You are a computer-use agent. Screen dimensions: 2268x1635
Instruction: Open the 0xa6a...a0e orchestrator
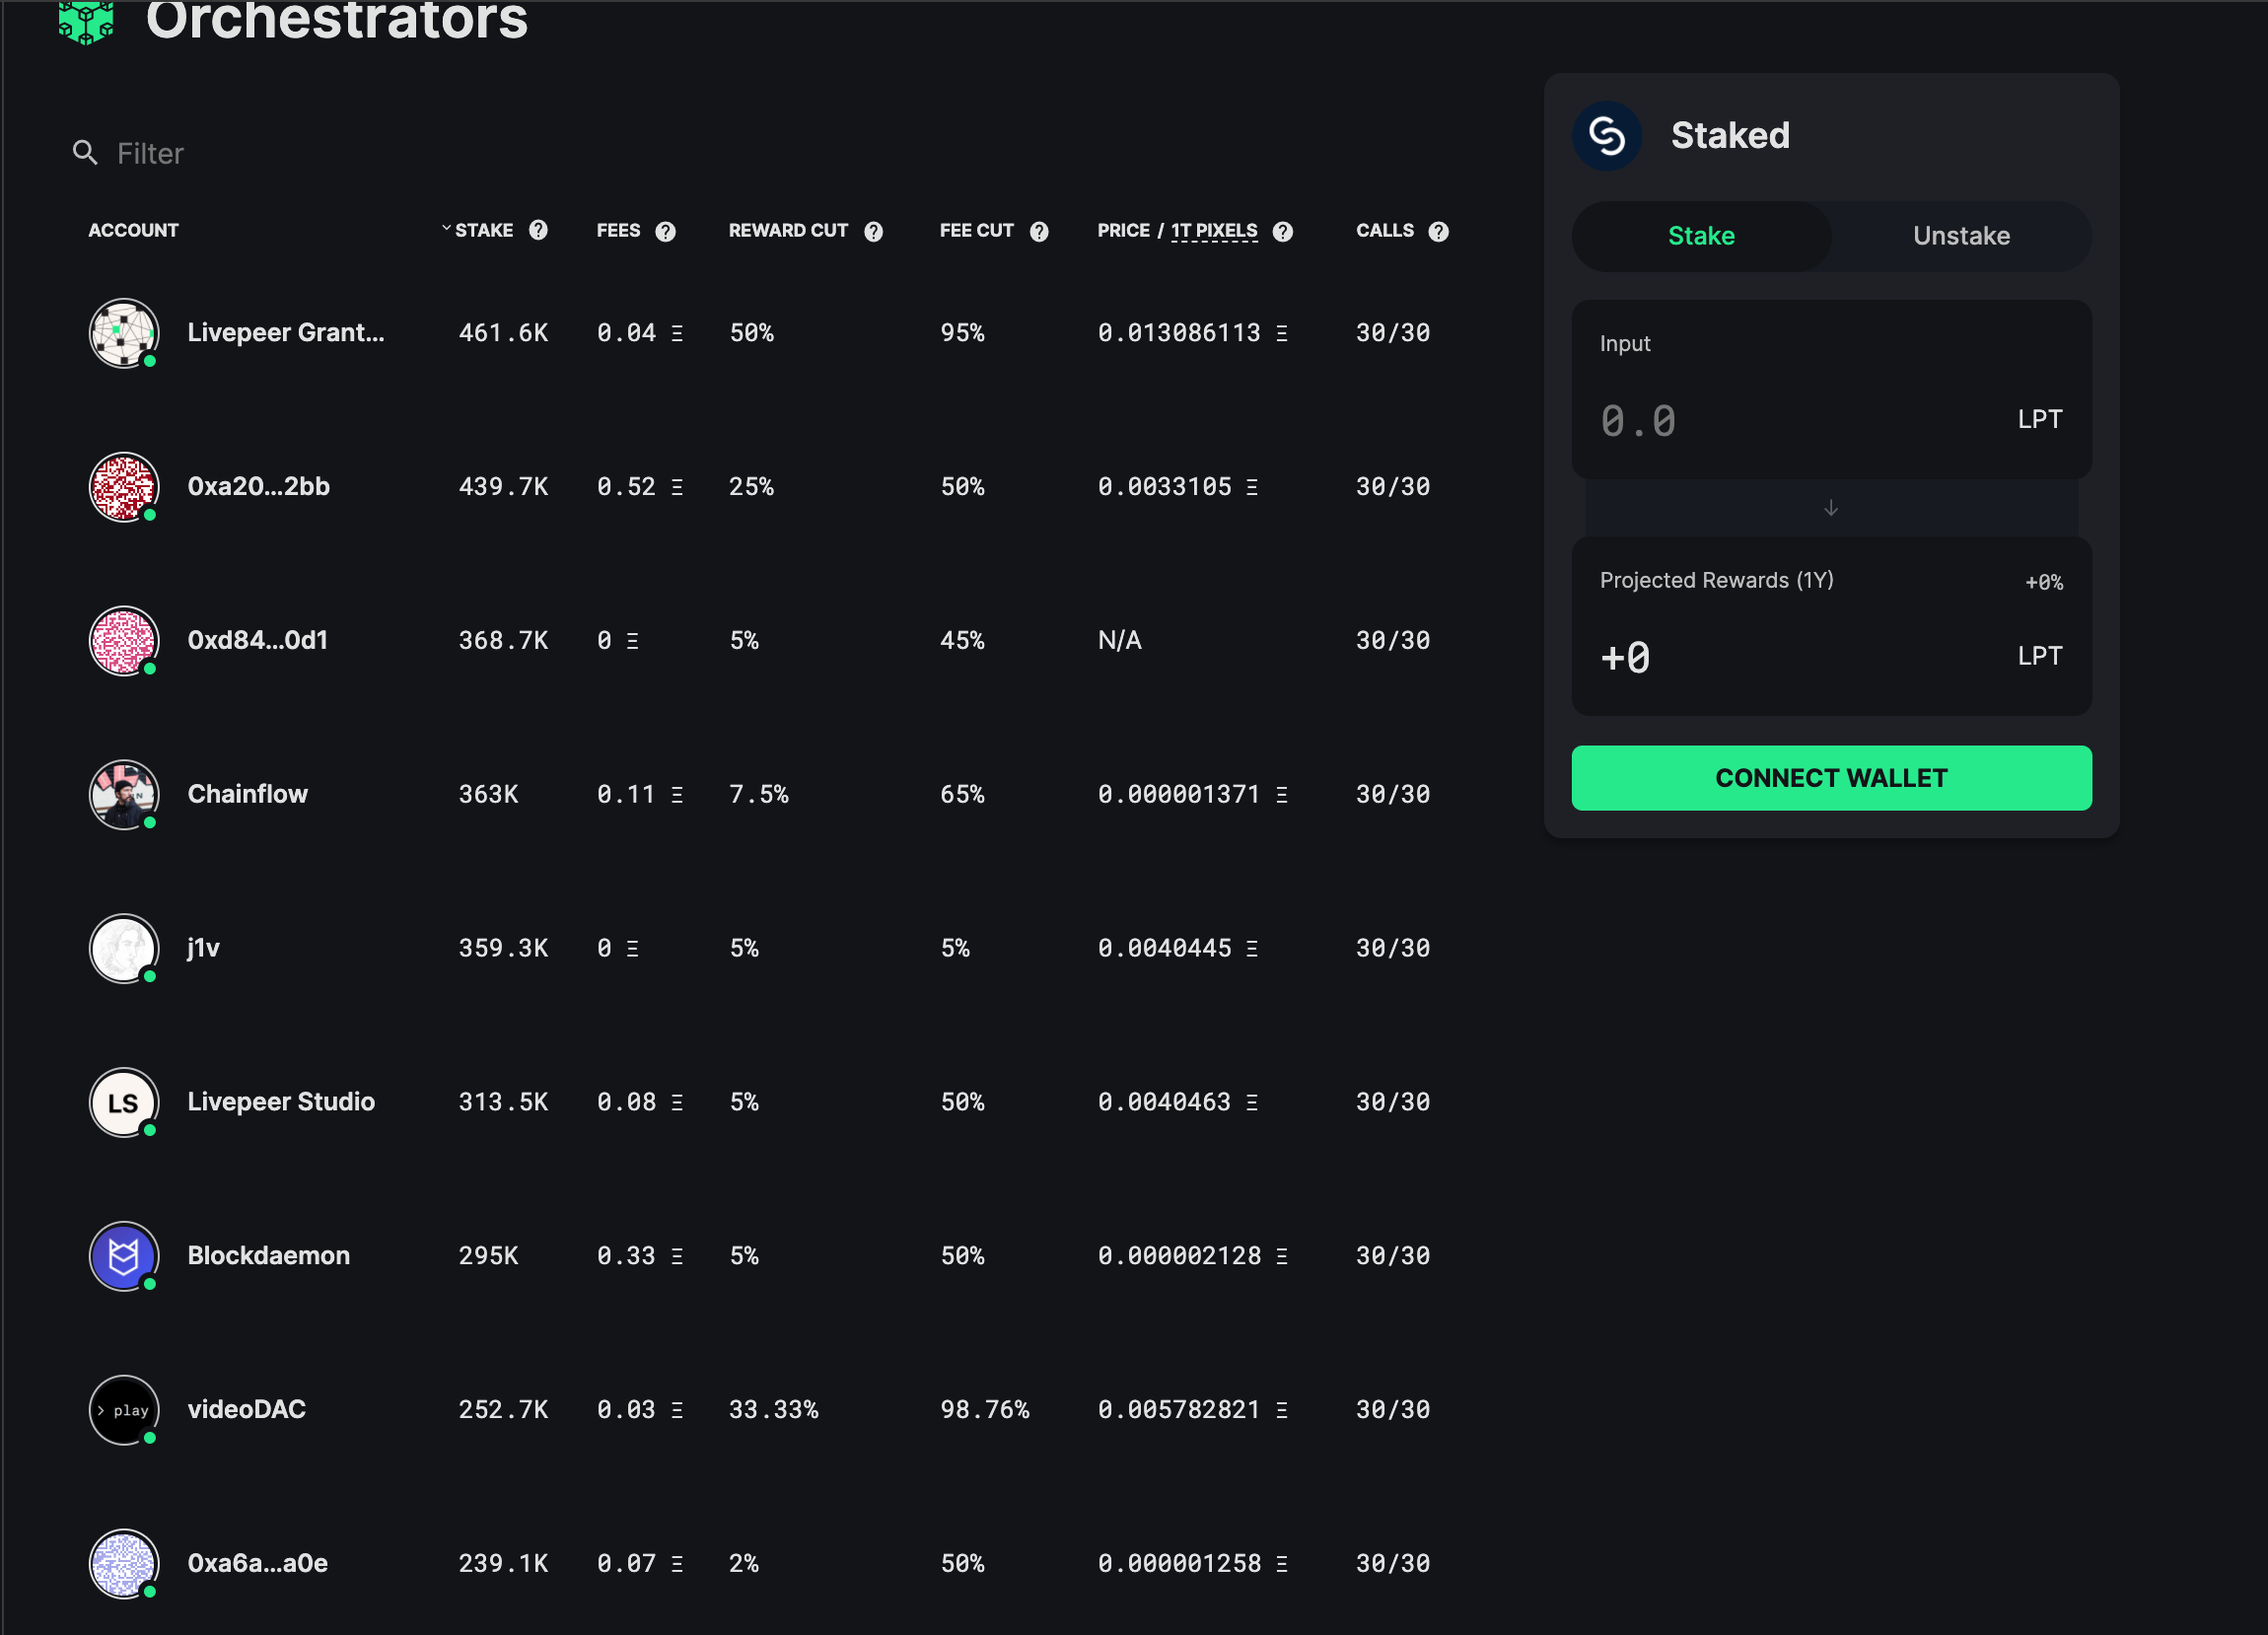pyautogui.click(x=258, y=1565)
